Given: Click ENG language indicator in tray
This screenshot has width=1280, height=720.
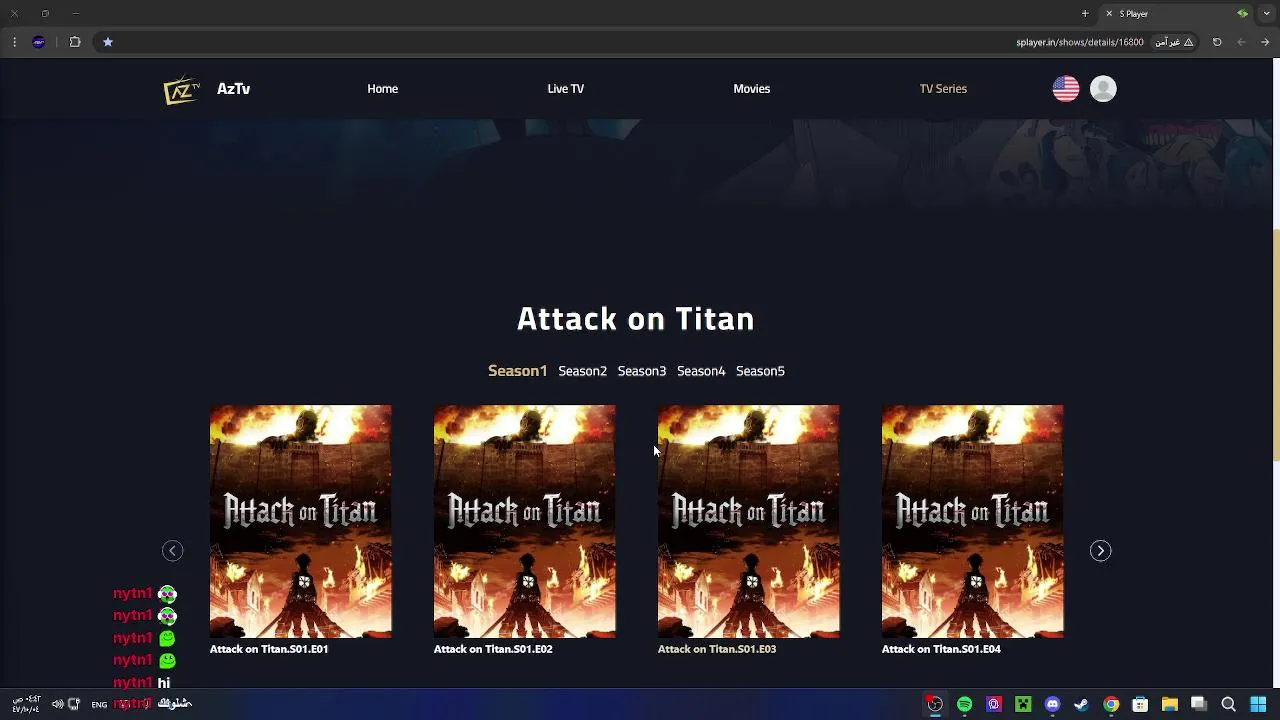Looking at the screenshot, I should [x=99, y=705].
